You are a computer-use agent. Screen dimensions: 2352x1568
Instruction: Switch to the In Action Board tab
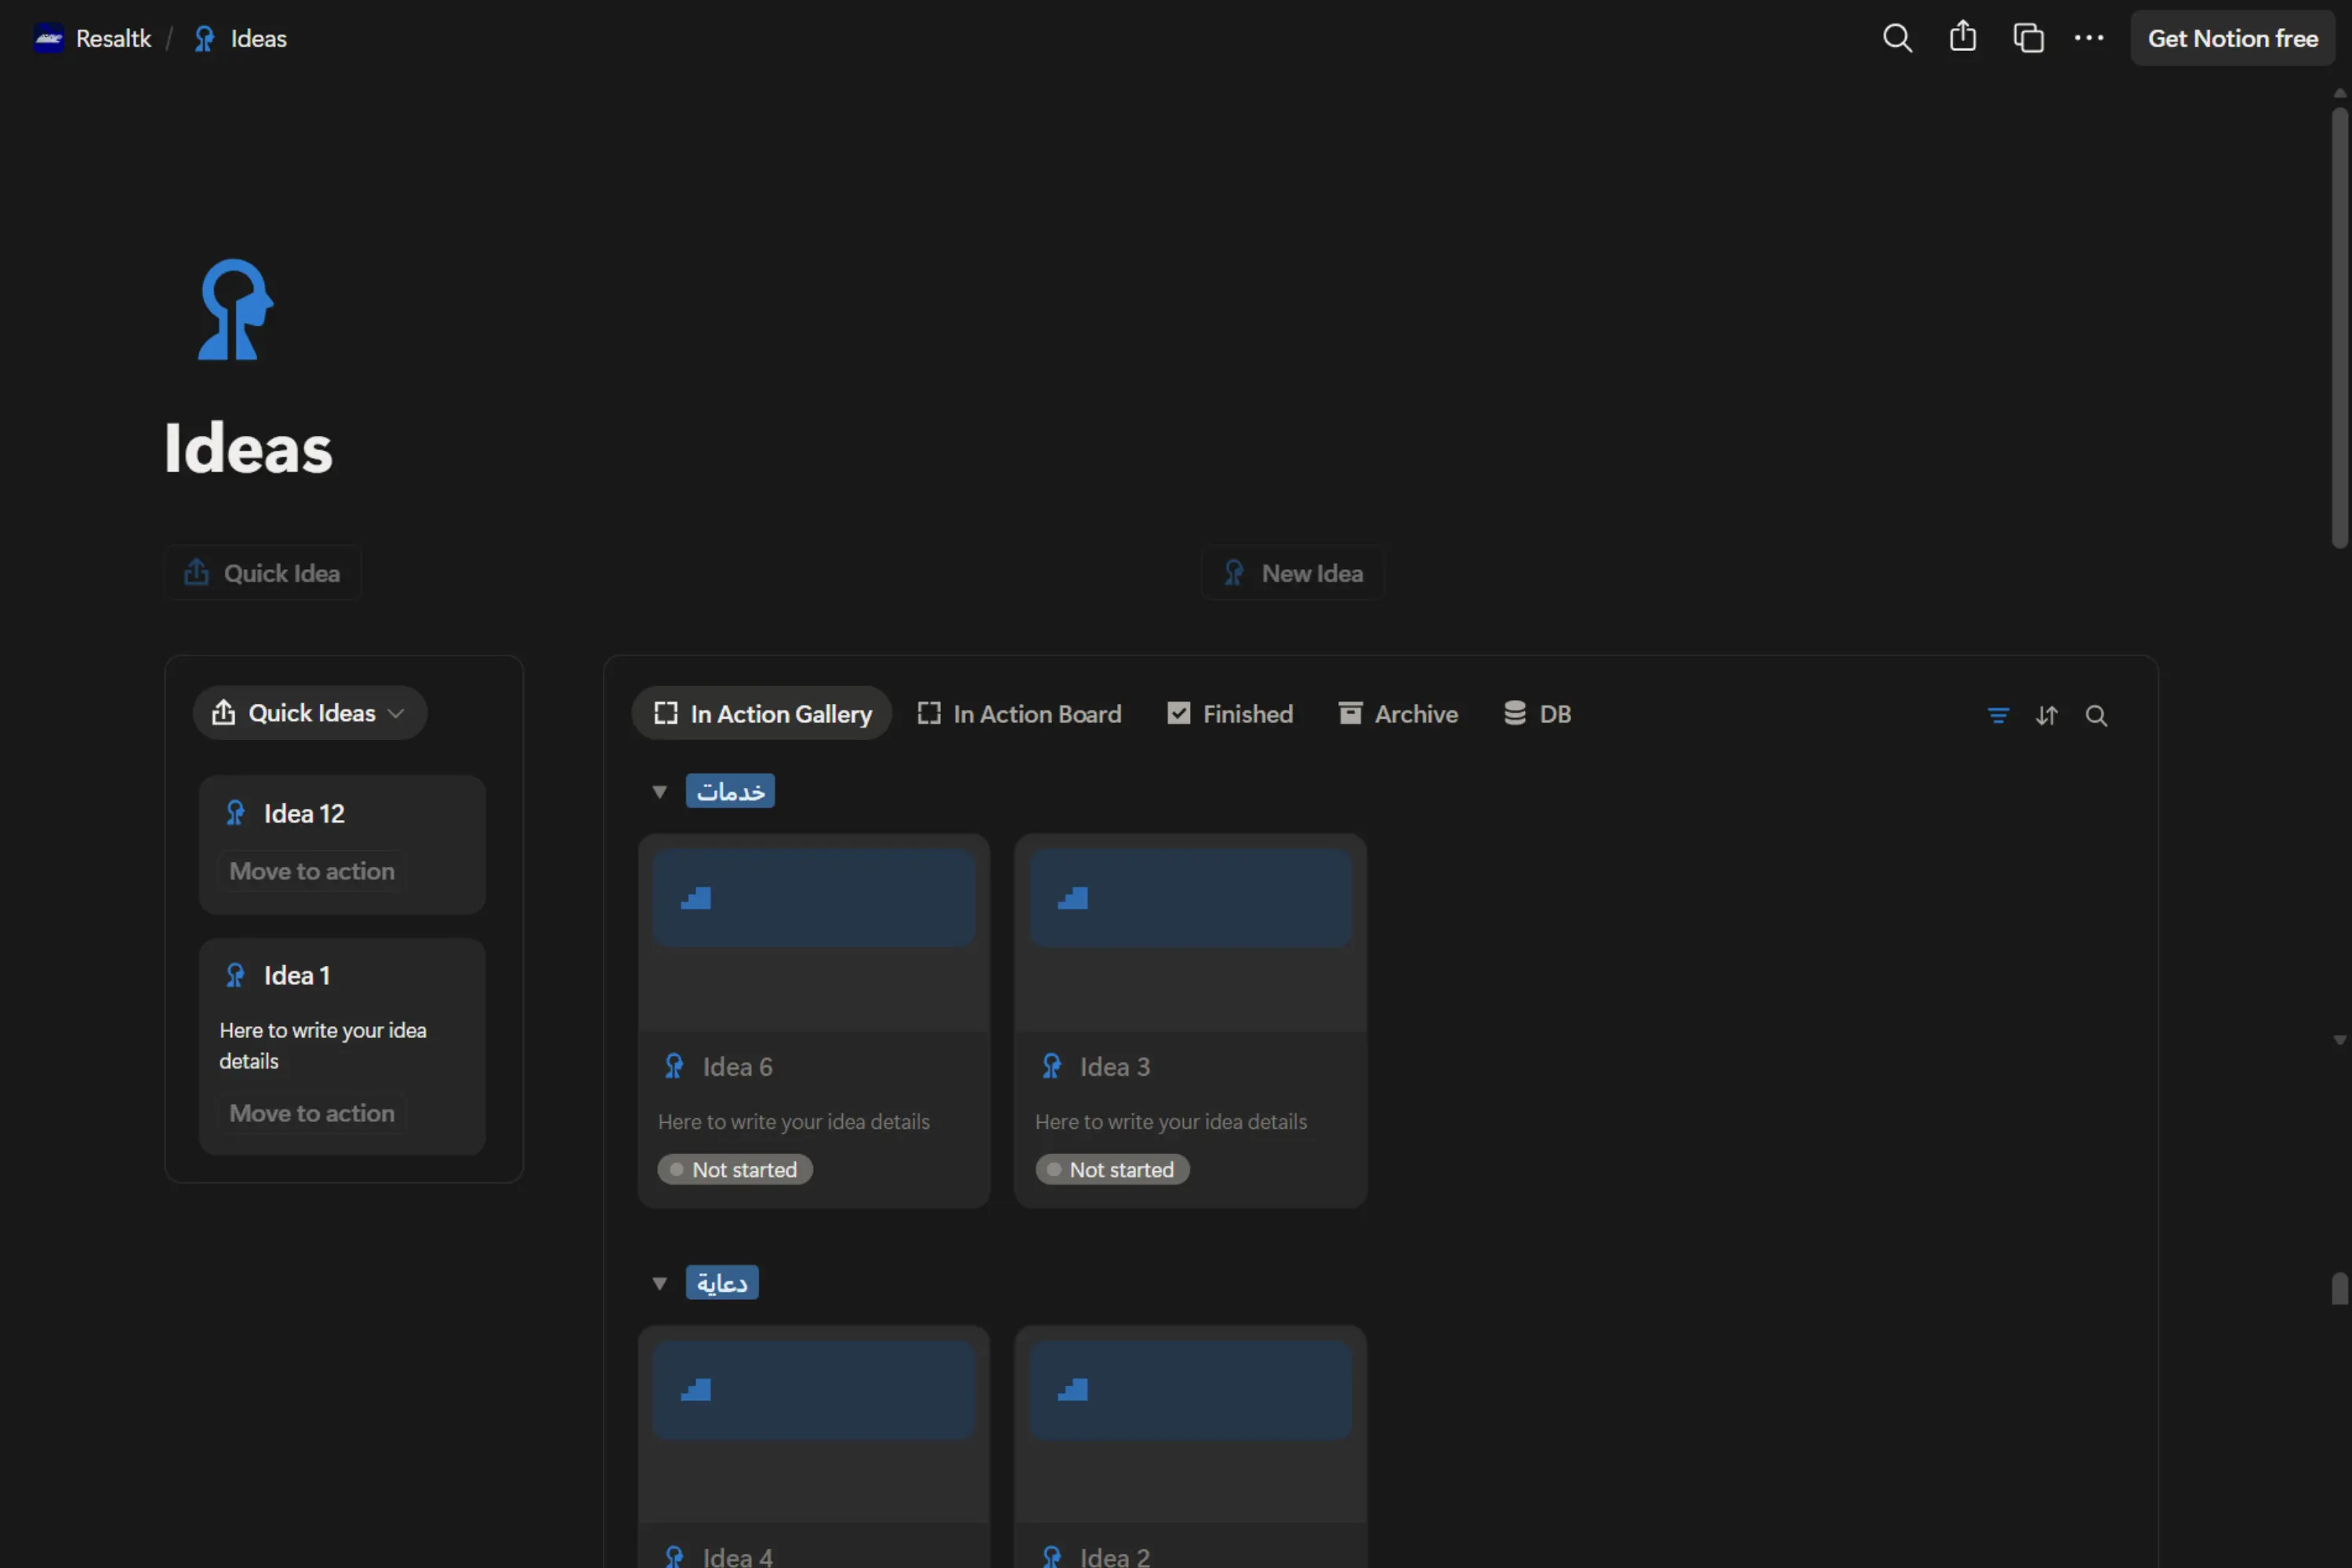[1019, 714]
